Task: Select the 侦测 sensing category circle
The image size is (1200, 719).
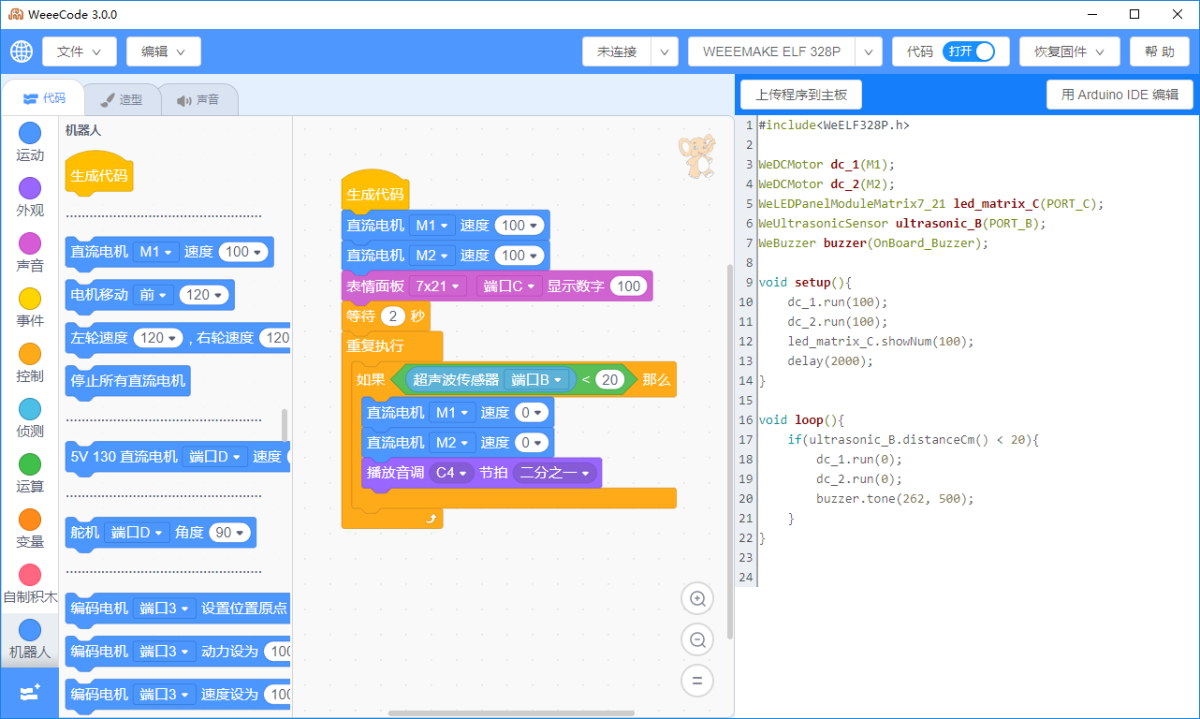Action: click(30, 409)
